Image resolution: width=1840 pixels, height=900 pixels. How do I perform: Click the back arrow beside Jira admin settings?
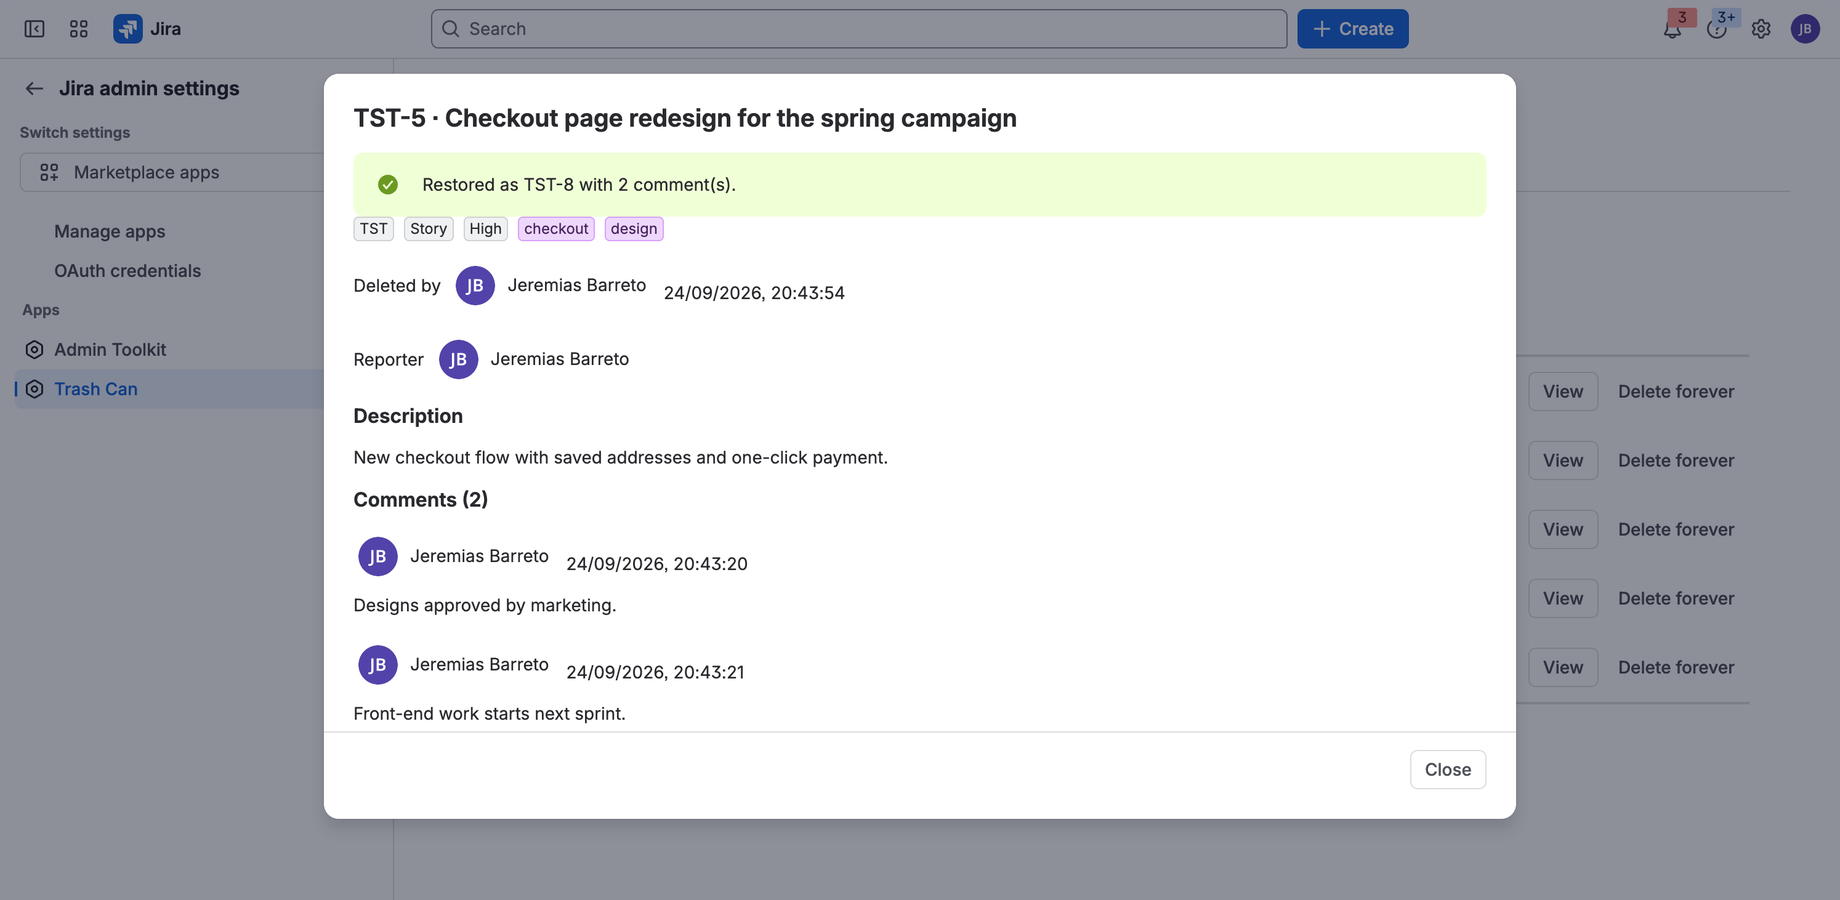point(34,89)
